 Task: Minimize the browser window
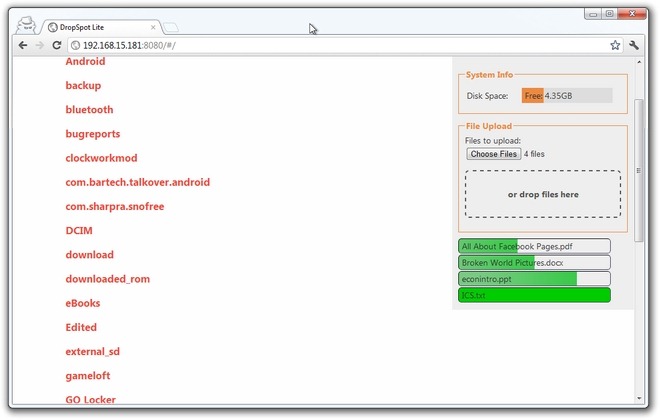pyautogui.click(x=593, y=14)
